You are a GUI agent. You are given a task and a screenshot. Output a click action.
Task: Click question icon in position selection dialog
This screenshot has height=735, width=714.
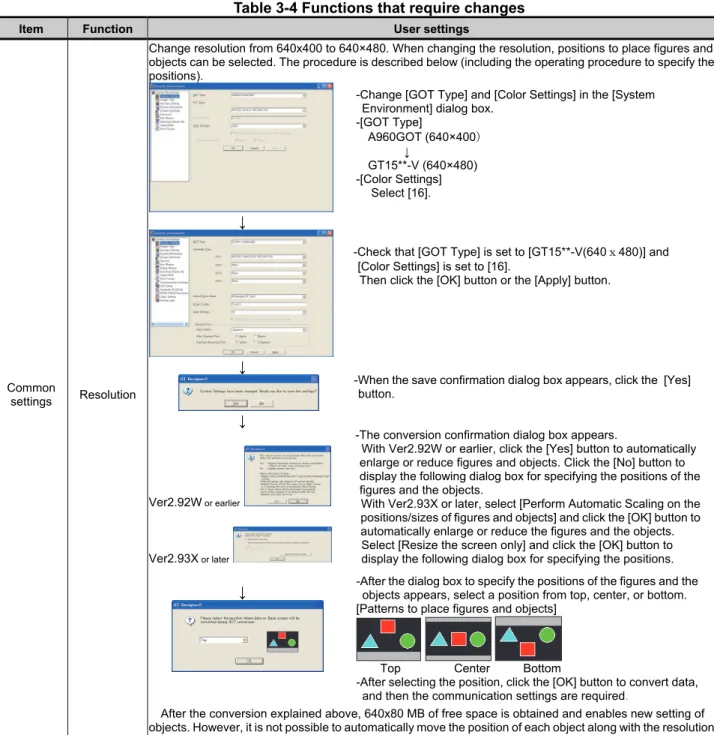point(190,621)
